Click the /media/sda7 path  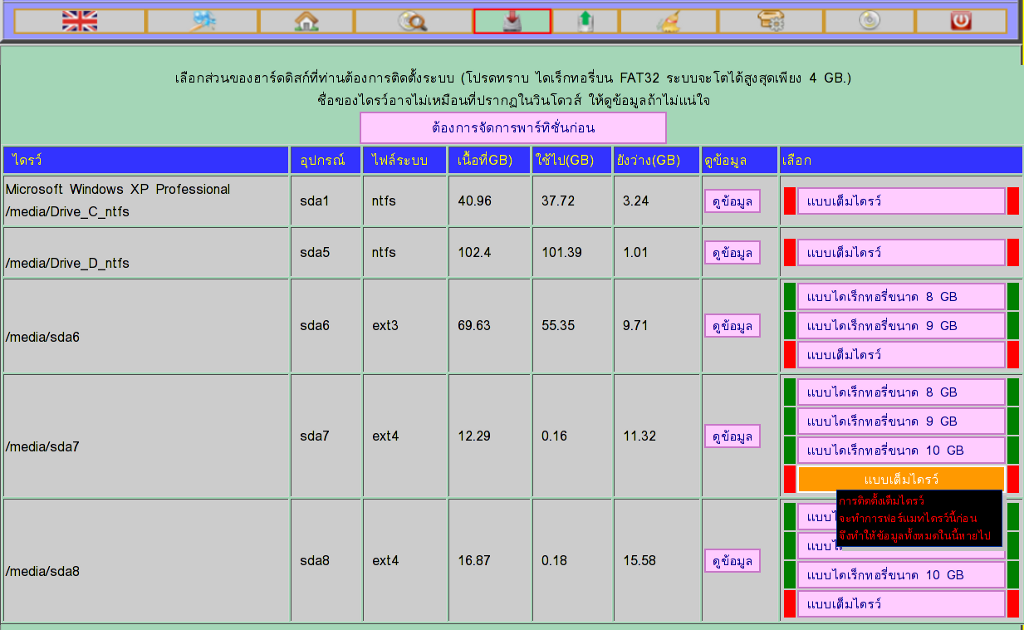coord(42,447)
